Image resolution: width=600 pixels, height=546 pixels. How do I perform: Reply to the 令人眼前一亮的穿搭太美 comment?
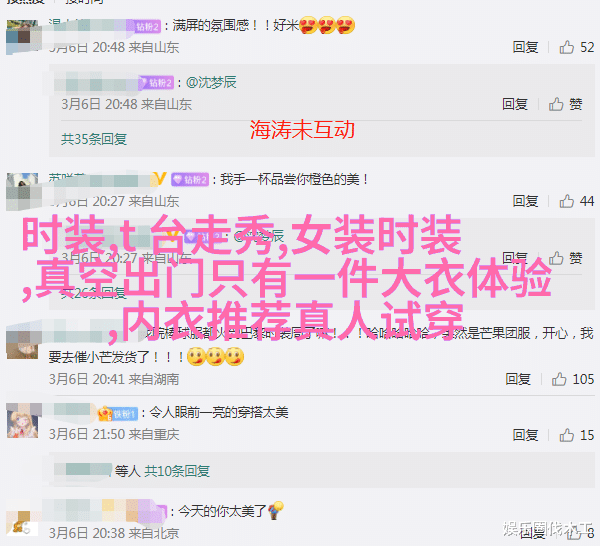(x=525, y=435)
